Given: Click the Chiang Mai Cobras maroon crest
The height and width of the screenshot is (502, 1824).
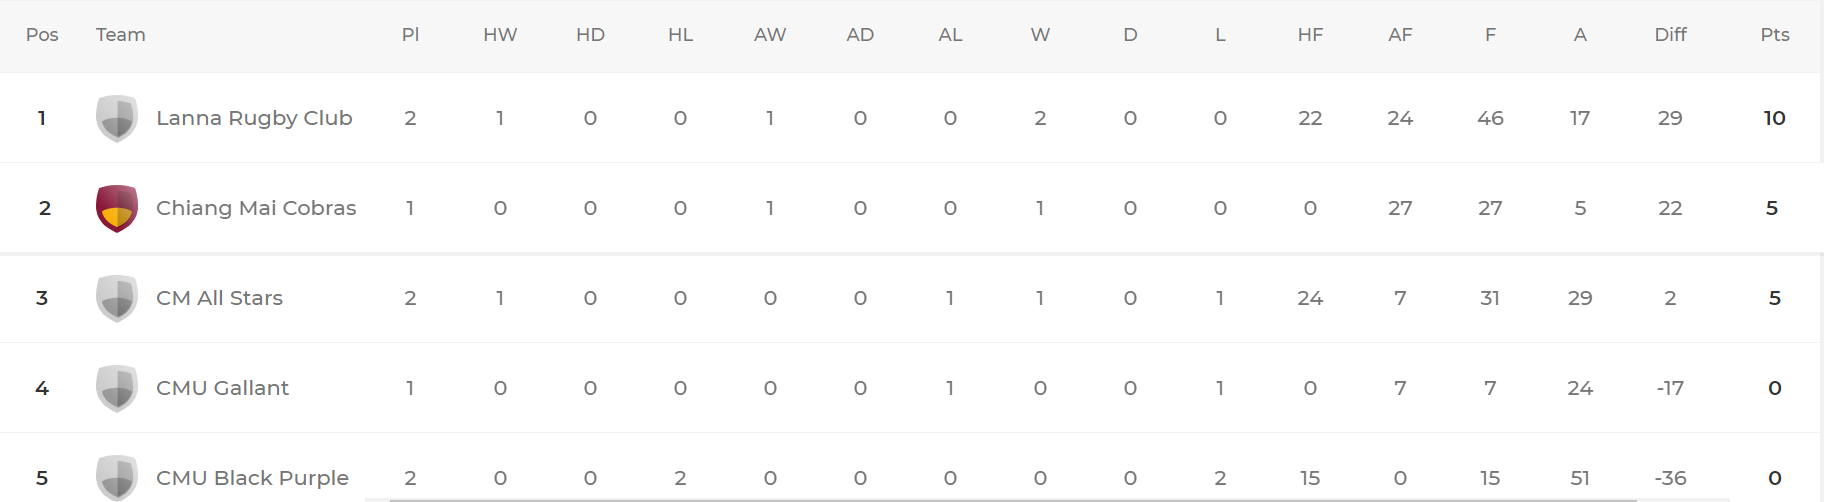Looking at the screenshot, I should tap(117, 208).
